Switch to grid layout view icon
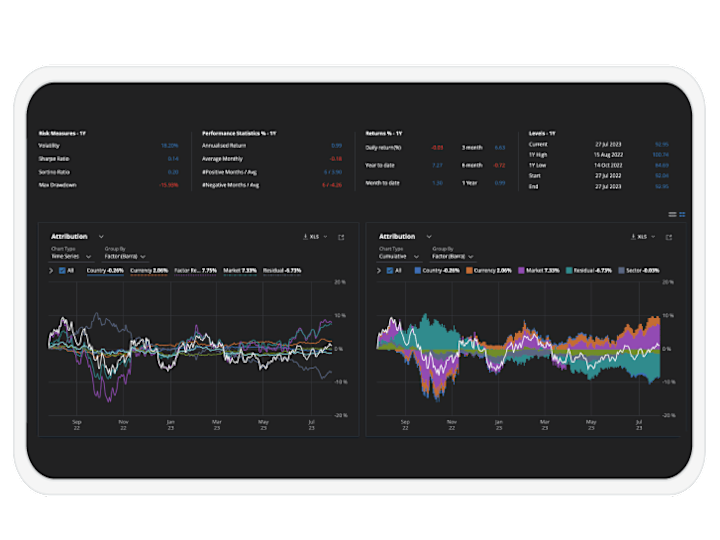 point(682,214)
